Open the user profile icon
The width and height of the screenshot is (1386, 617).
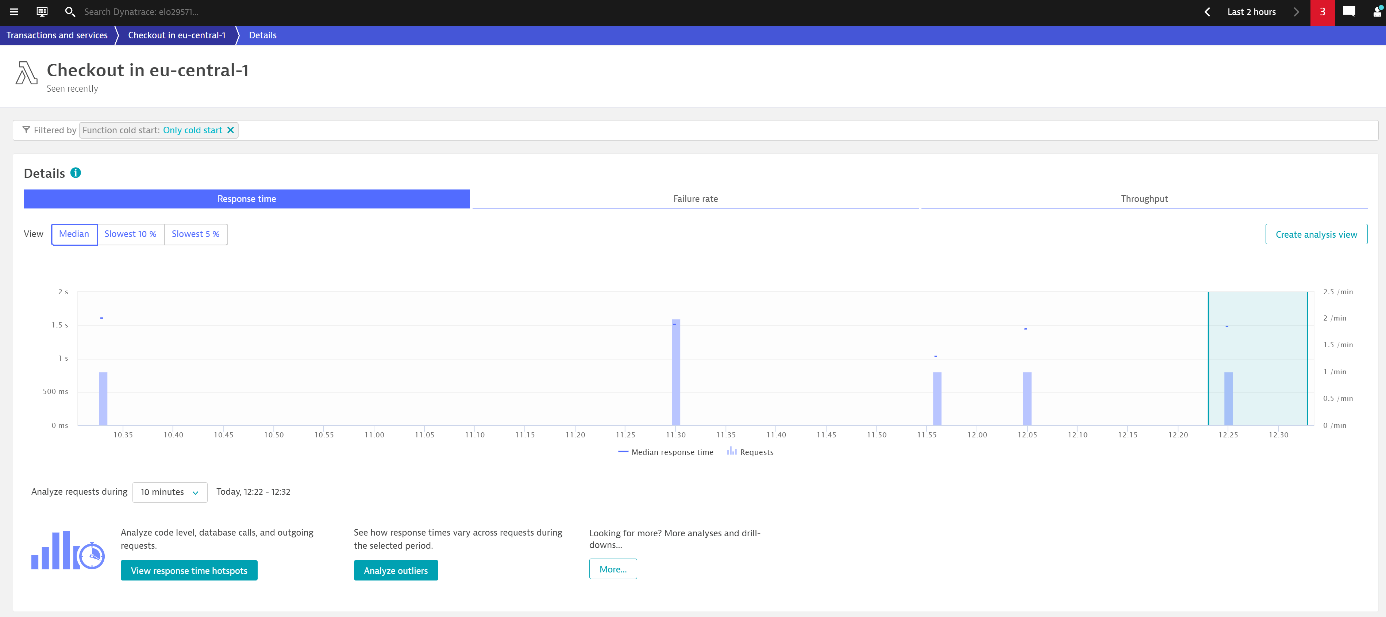coord(1375,12)
